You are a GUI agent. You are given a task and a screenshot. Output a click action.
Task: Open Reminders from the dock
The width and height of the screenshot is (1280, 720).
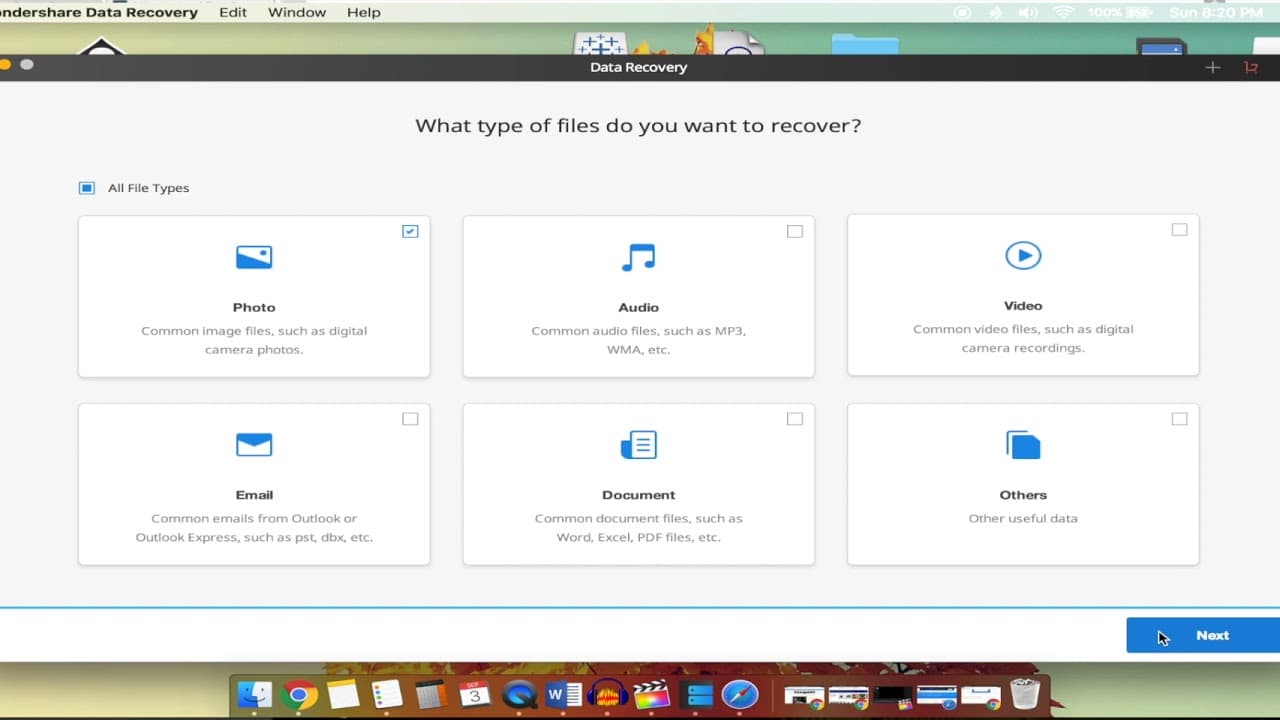pyautogui.click(x=386, y=694)
